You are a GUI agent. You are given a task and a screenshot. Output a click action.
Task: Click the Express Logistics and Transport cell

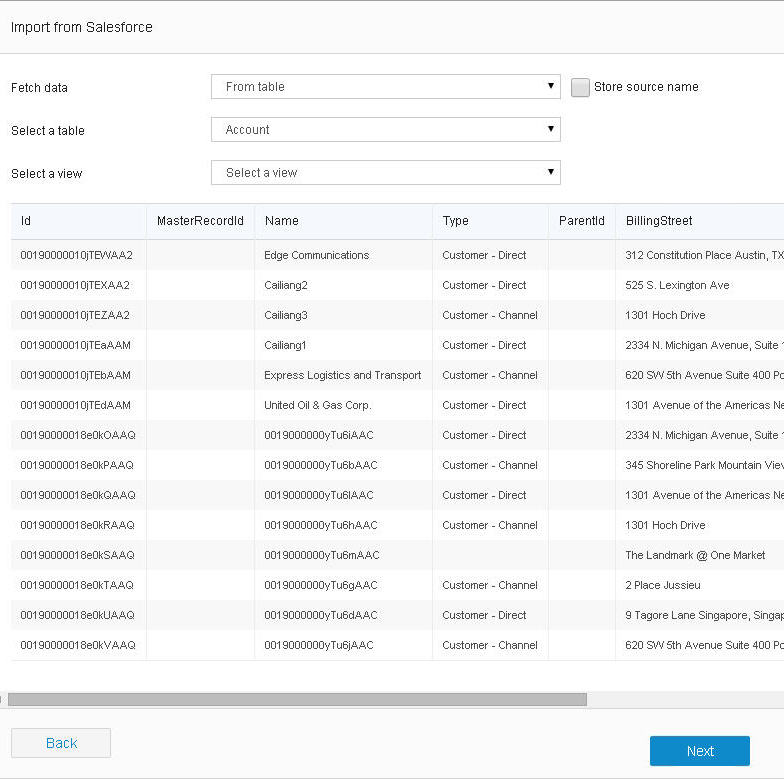(342, 375)
